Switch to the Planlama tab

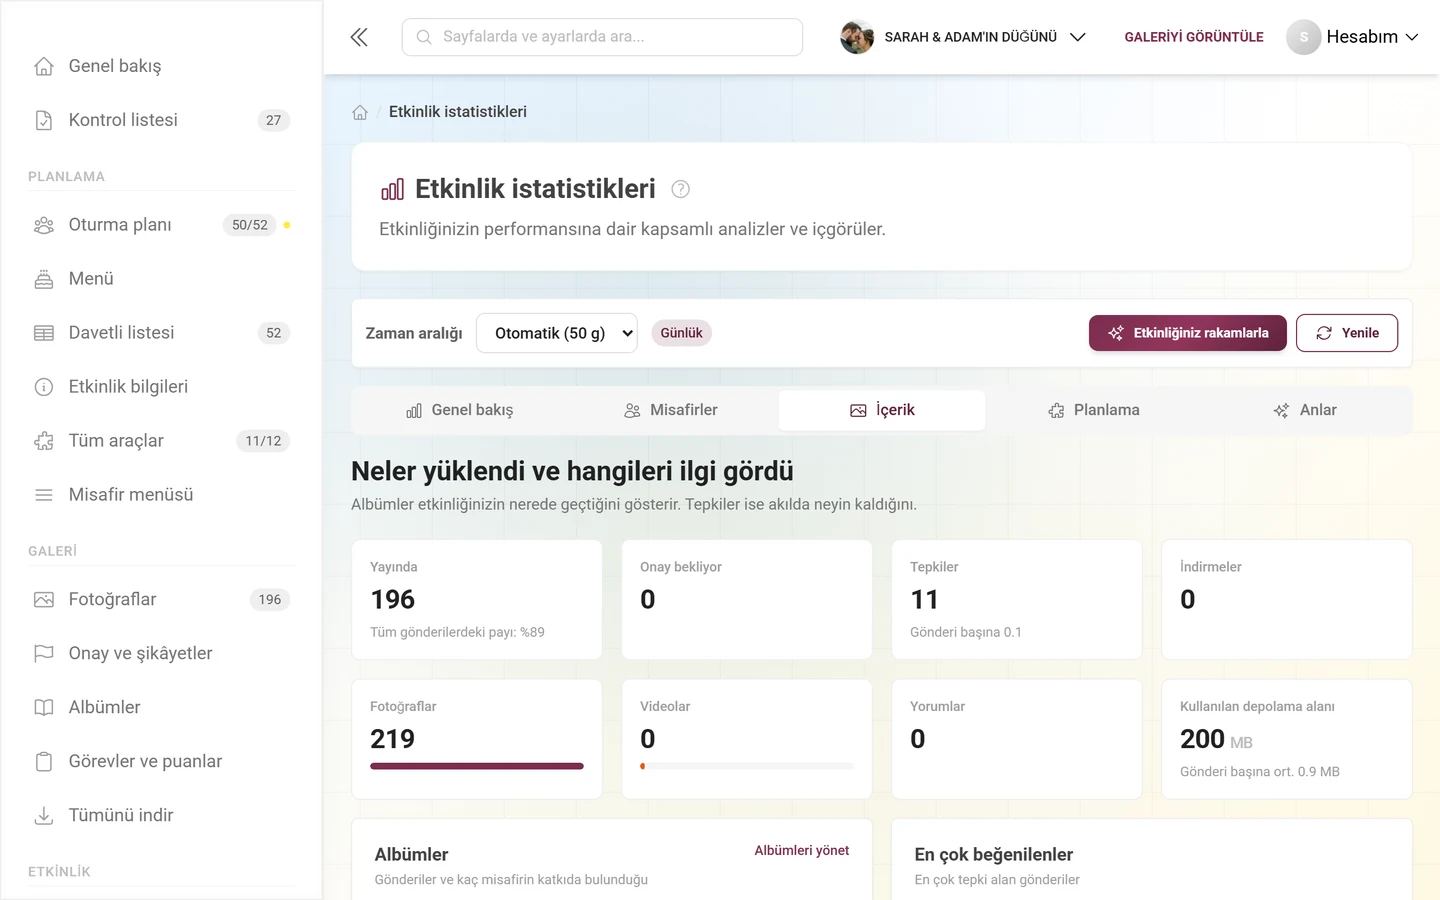(x=1094, y=410)
